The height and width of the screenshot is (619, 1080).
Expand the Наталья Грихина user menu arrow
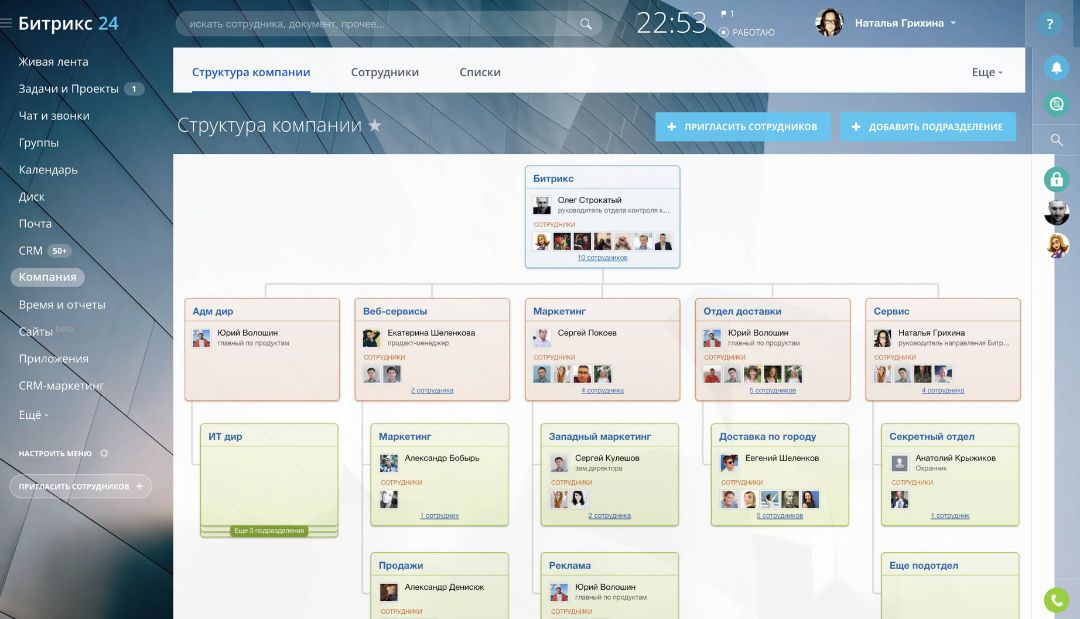point(953,23)
